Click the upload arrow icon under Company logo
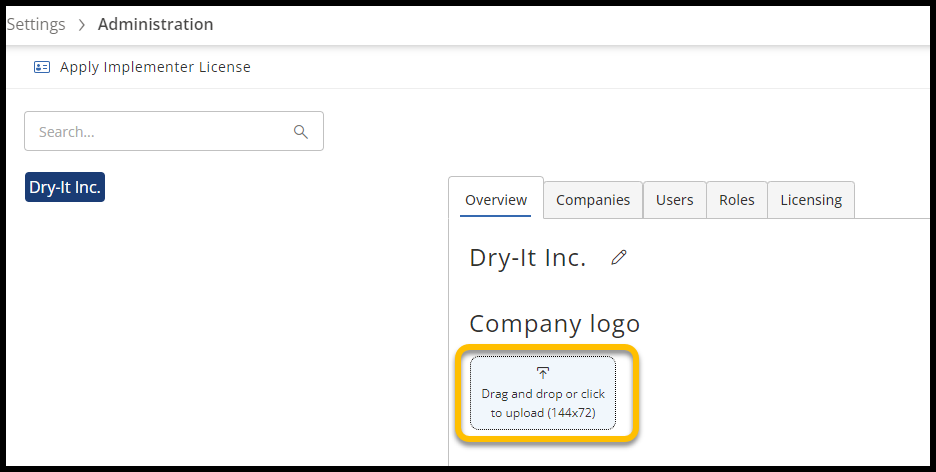The height and width of the screenshot is (472, 936). click(x=543, y=373)
